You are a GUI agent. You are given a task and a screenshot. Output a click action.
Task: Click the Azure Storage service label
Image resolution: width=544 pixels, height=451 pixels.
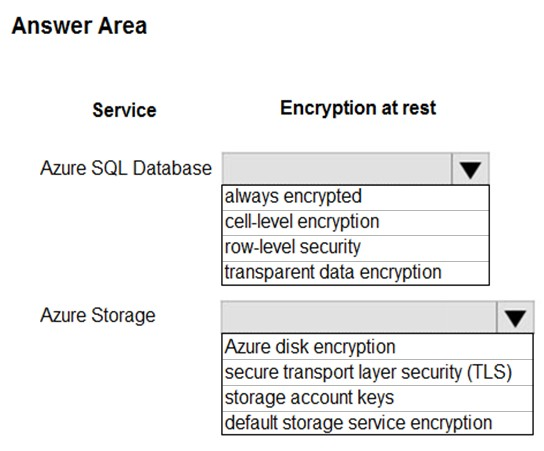click(98, 316)
